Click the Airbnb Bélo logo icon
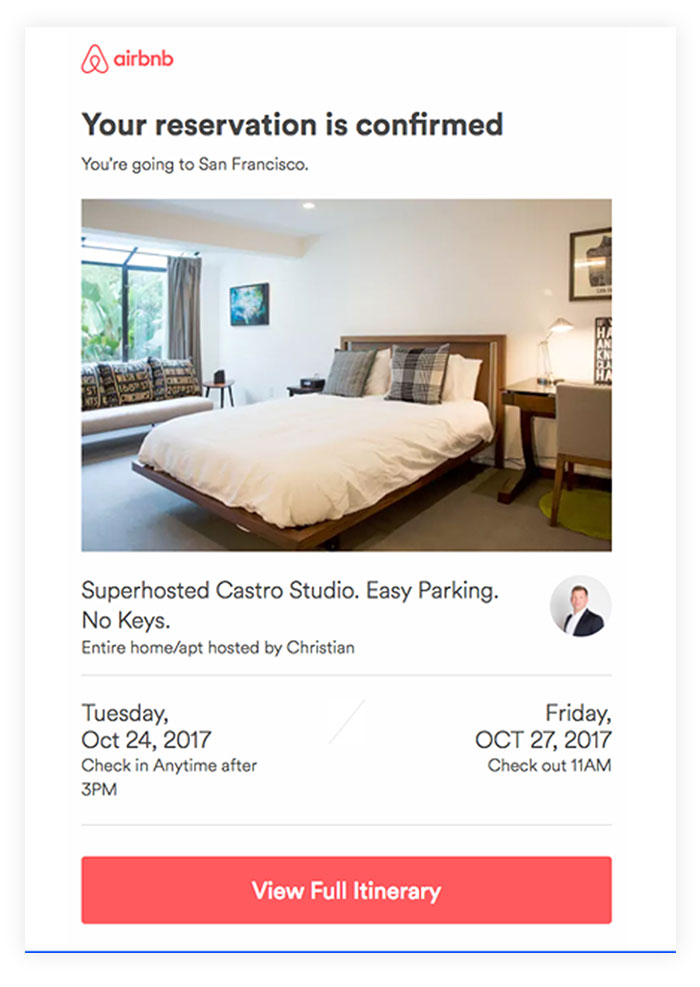The height and width of the screenshot is (987, 700). (x=96, y=58)
